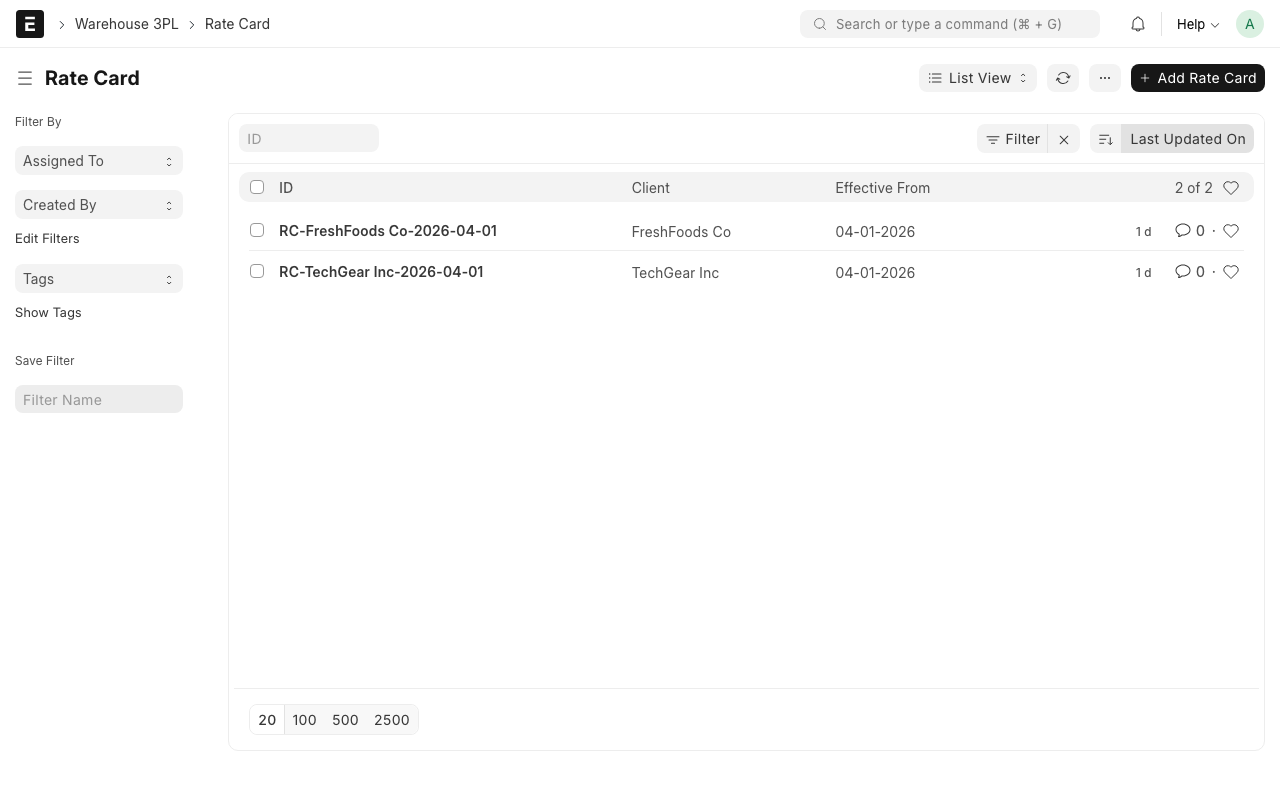The height and width of the screenshot is (800, 1280).
Task: Open the List View switcher dropdown
Action: [x=977, y=78]
